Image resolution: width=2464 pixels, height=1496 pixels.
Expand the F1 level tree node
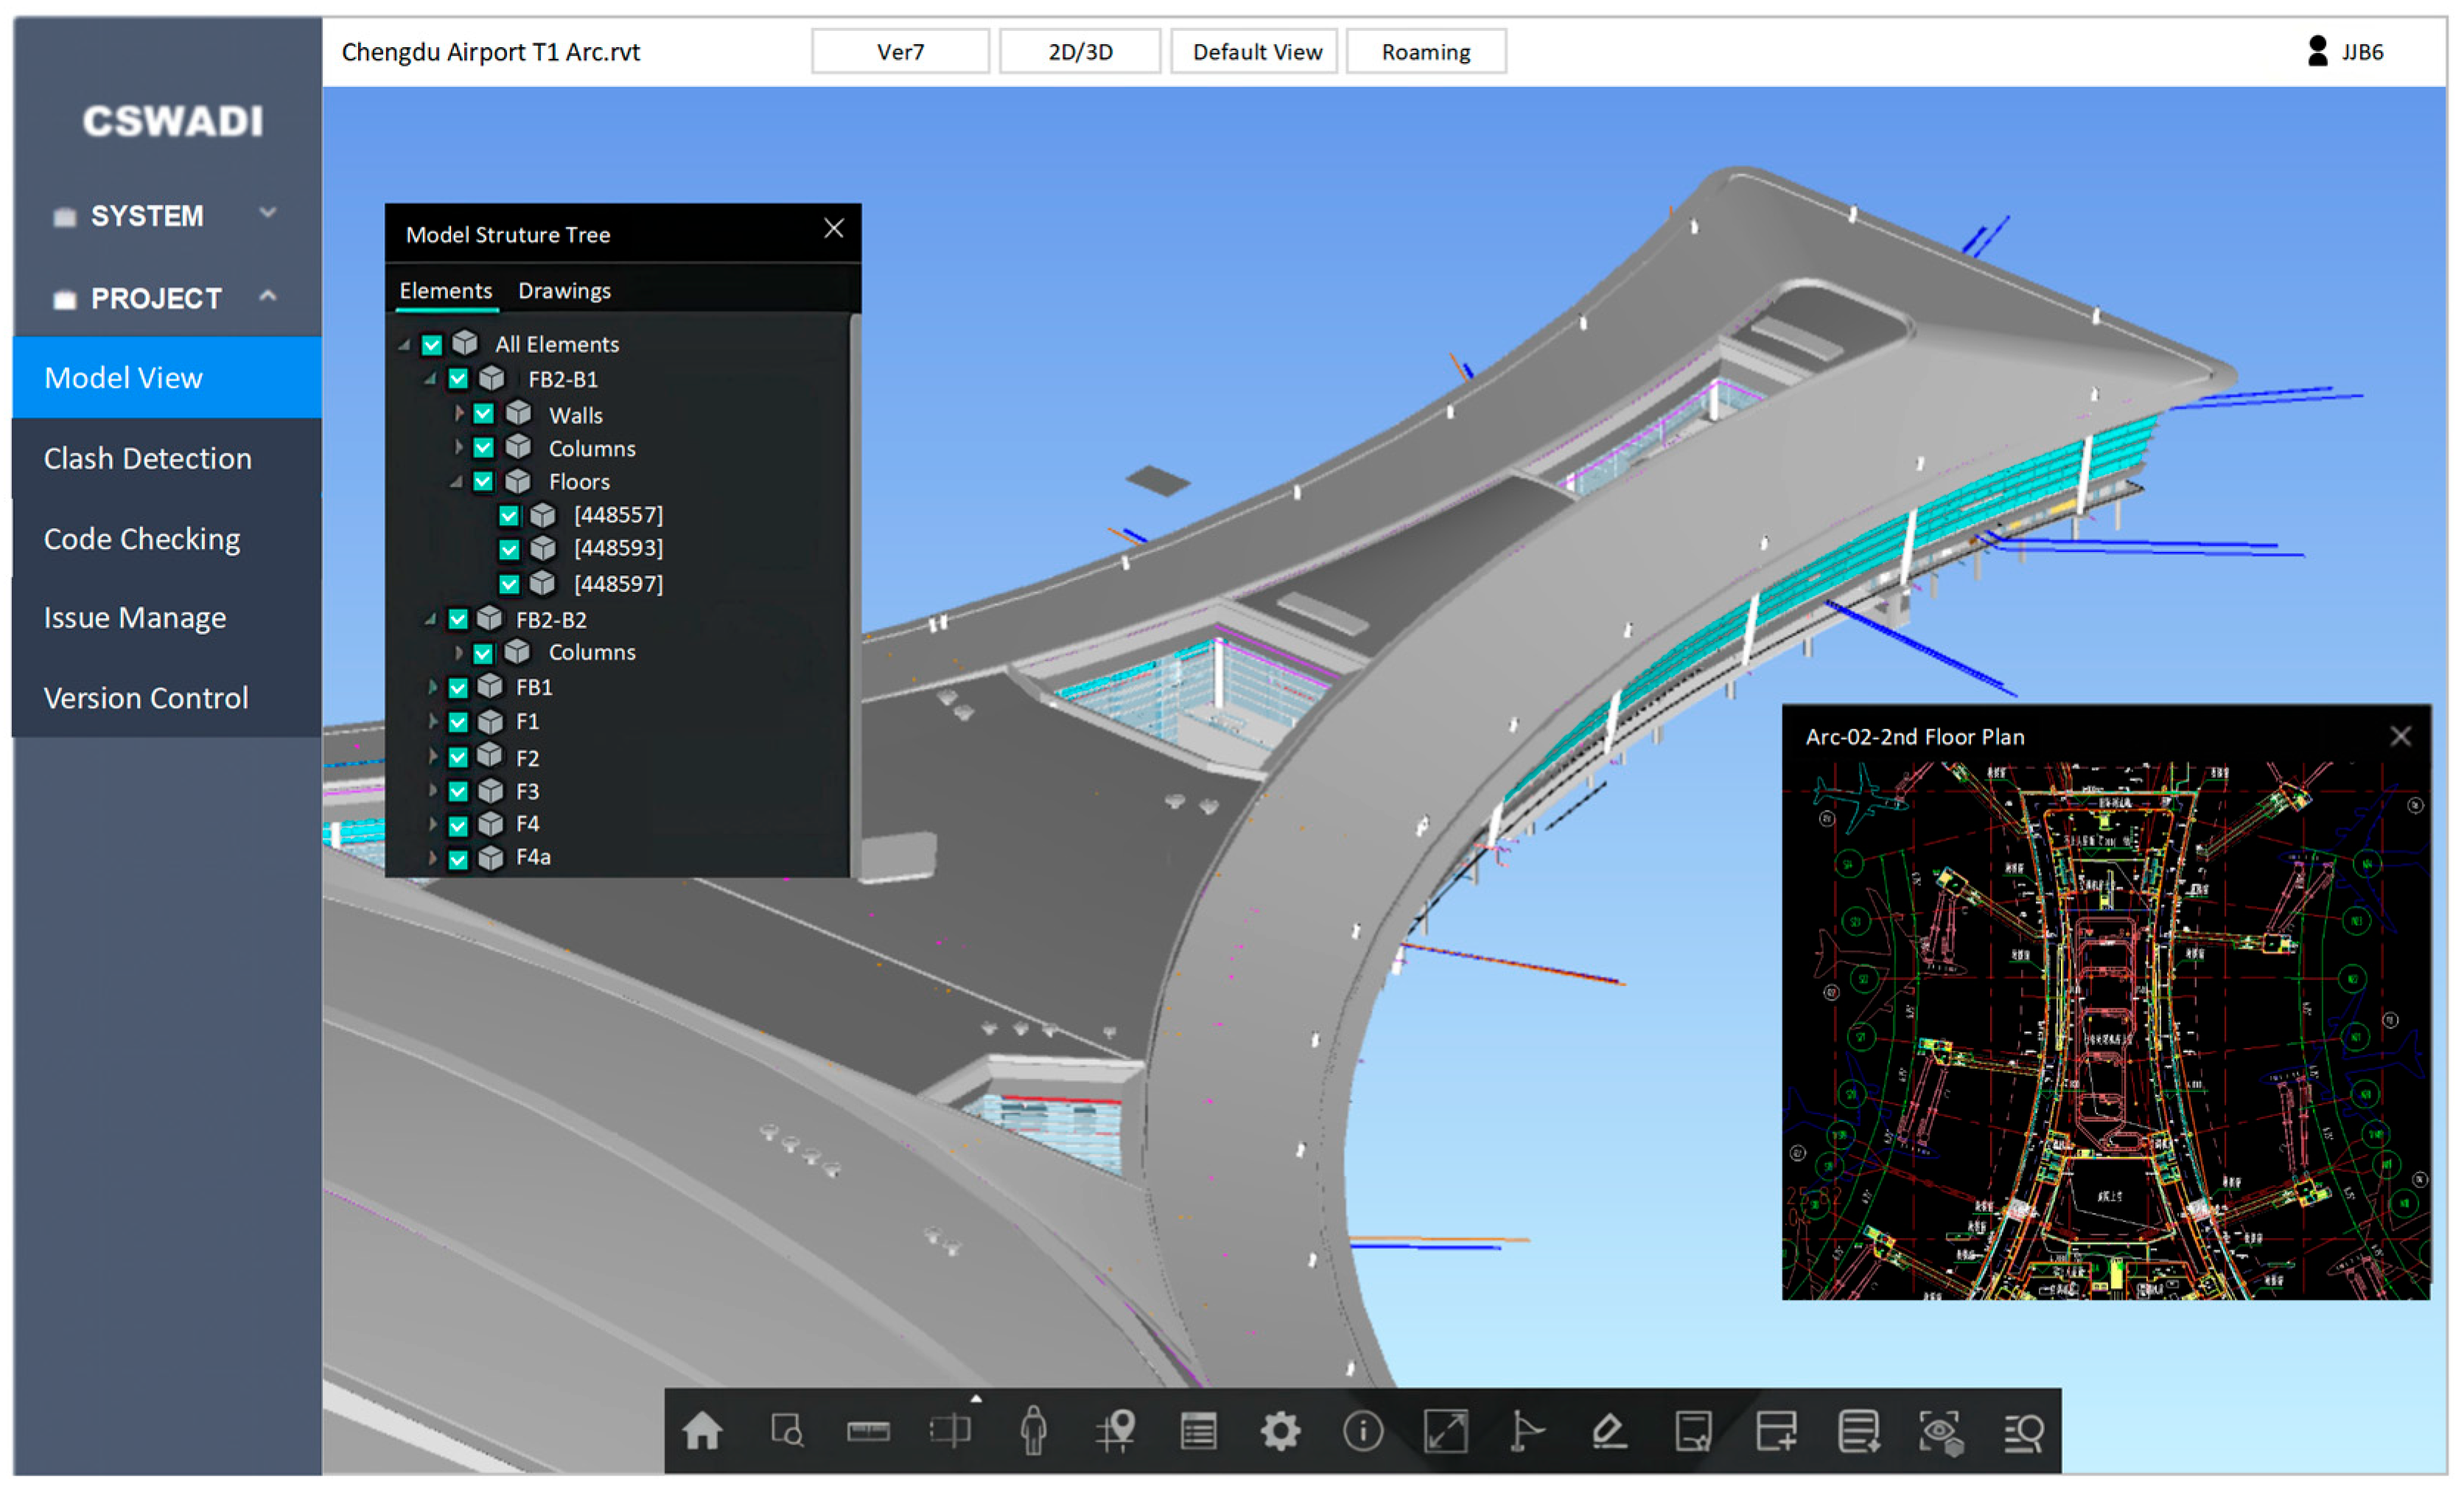point(433,721)
